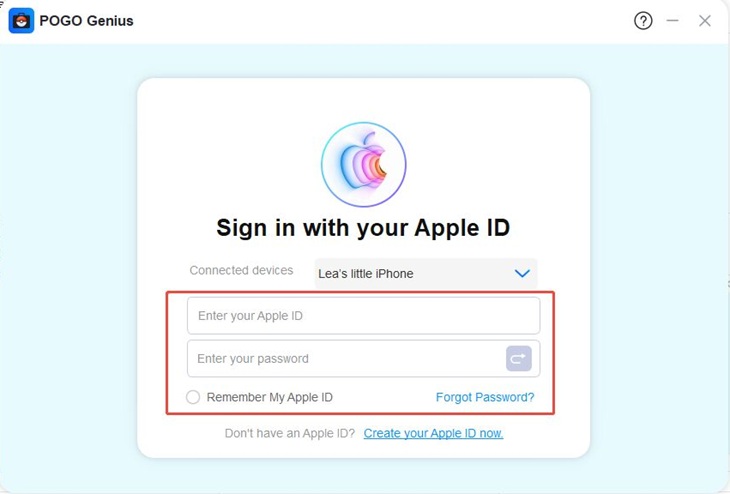
Task: Click the "Remember My Apple ID" label text
Action: pos(269,397)
